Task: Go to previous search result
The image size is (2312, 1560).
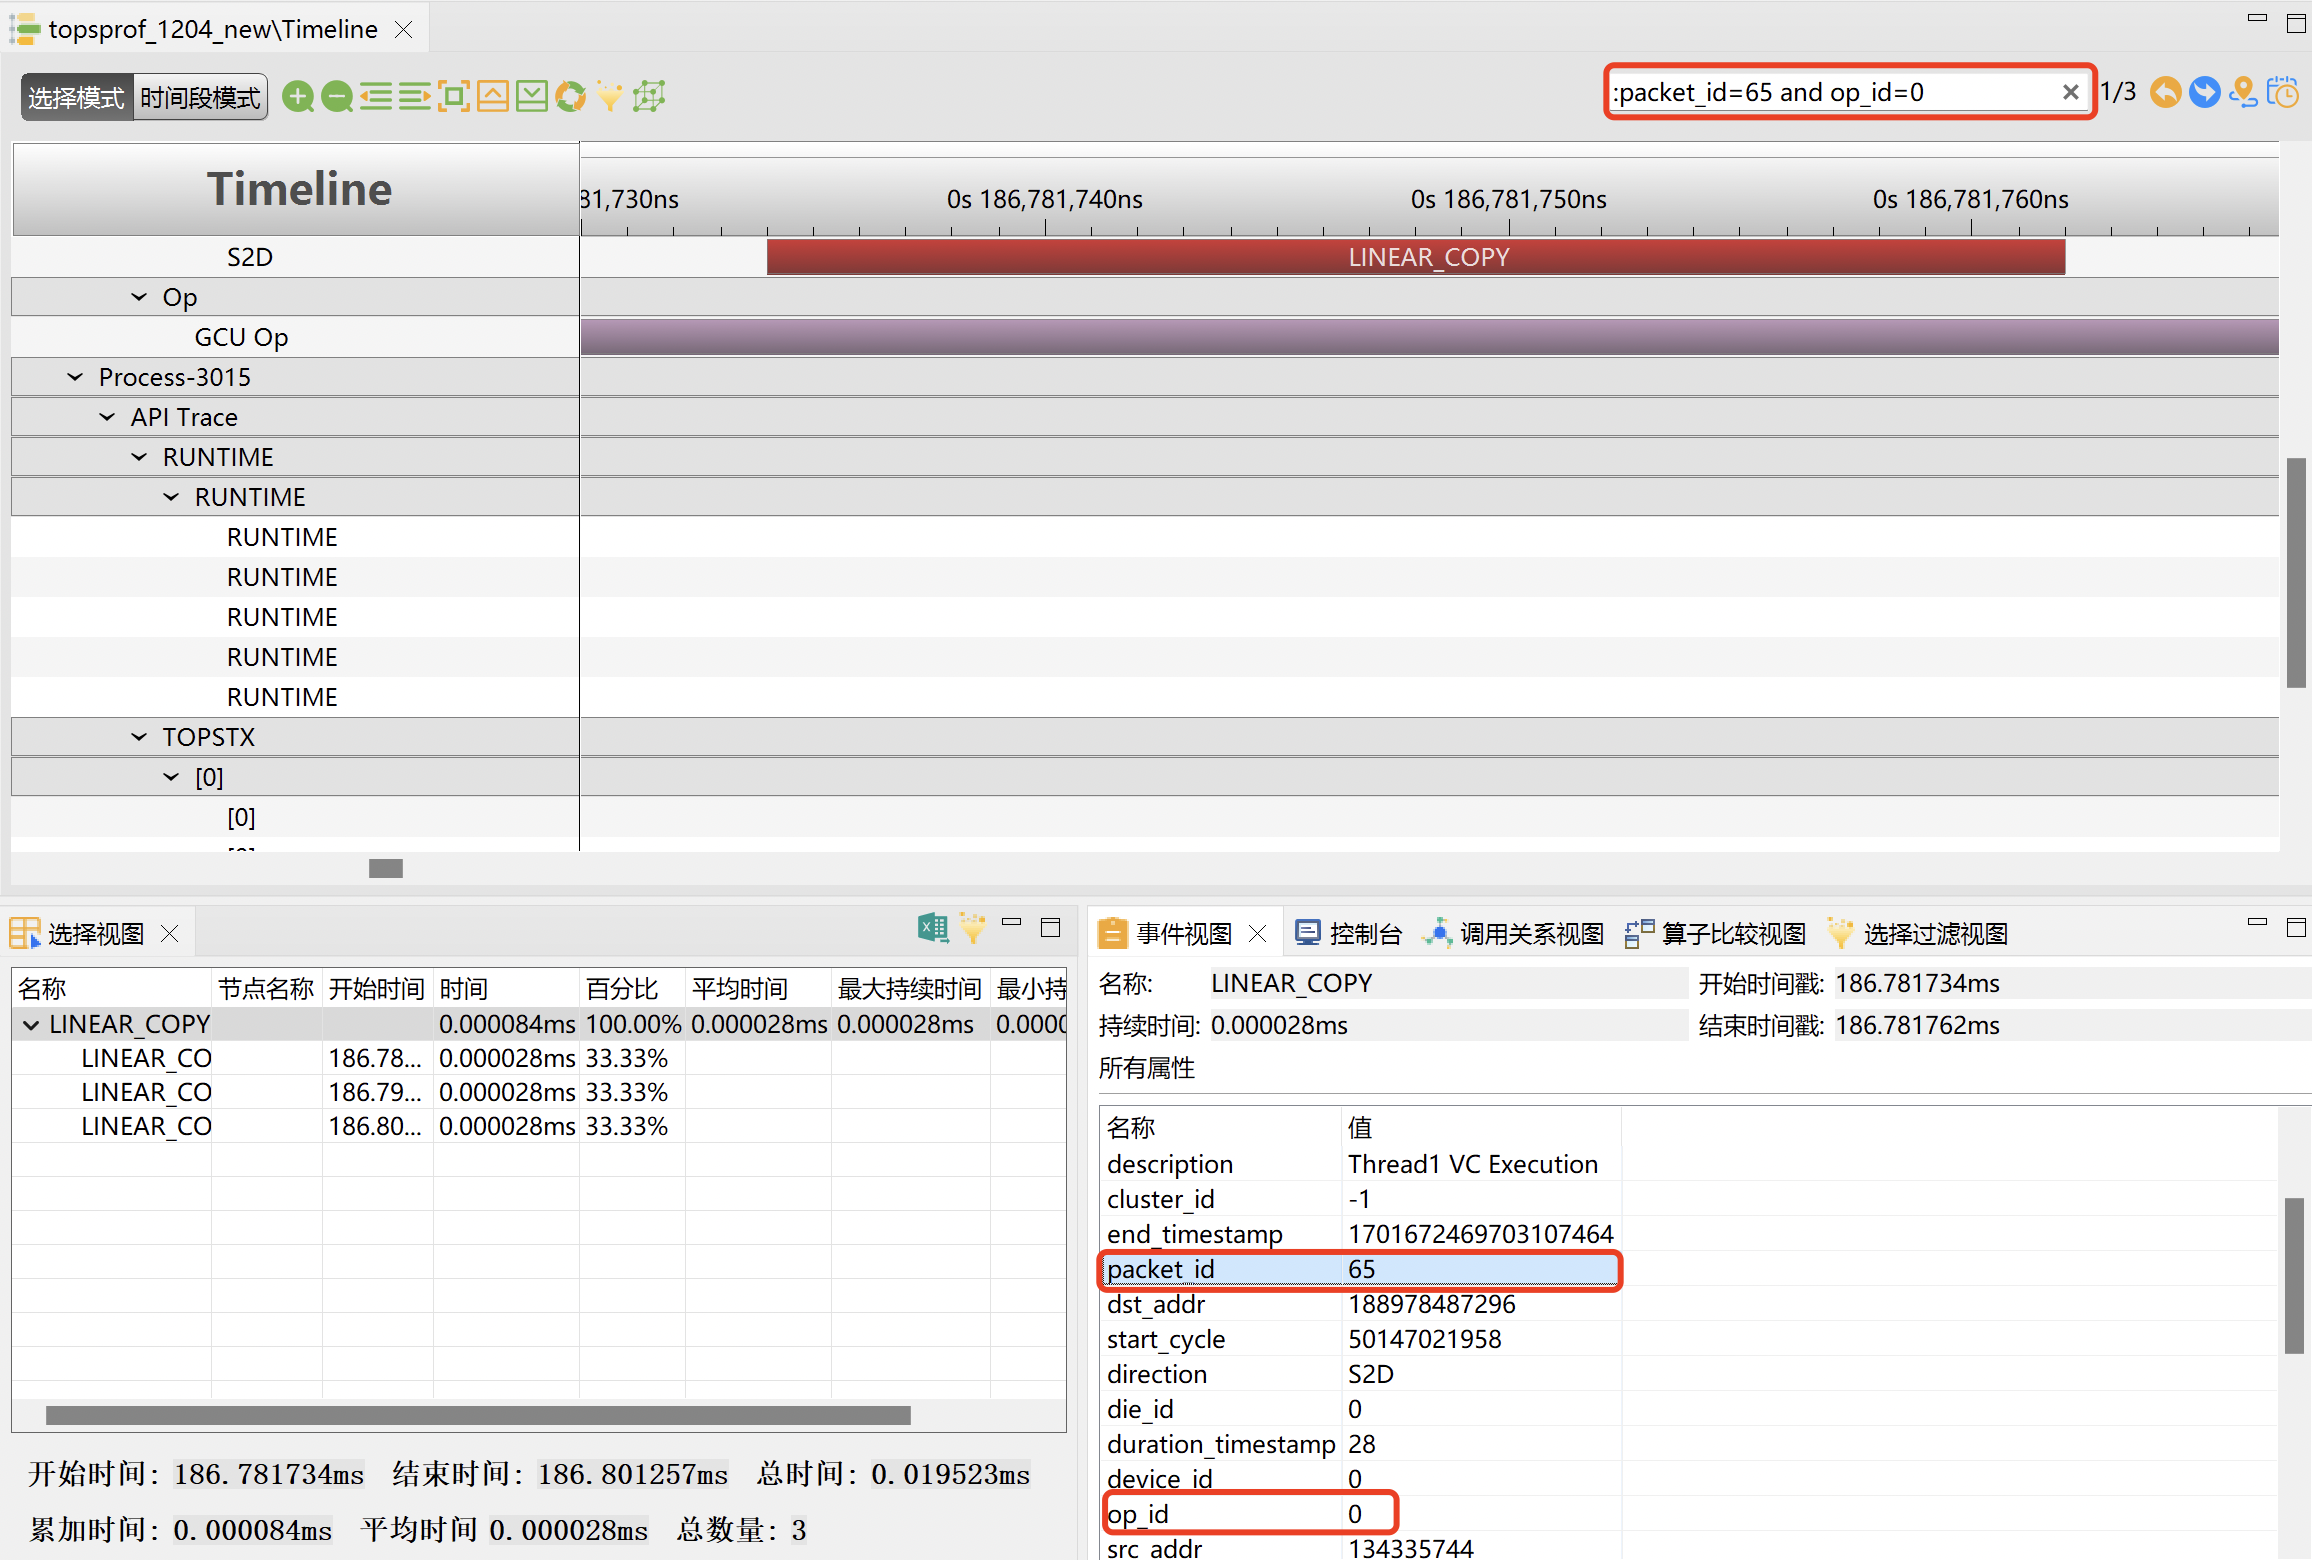Action: point(2166,93)
